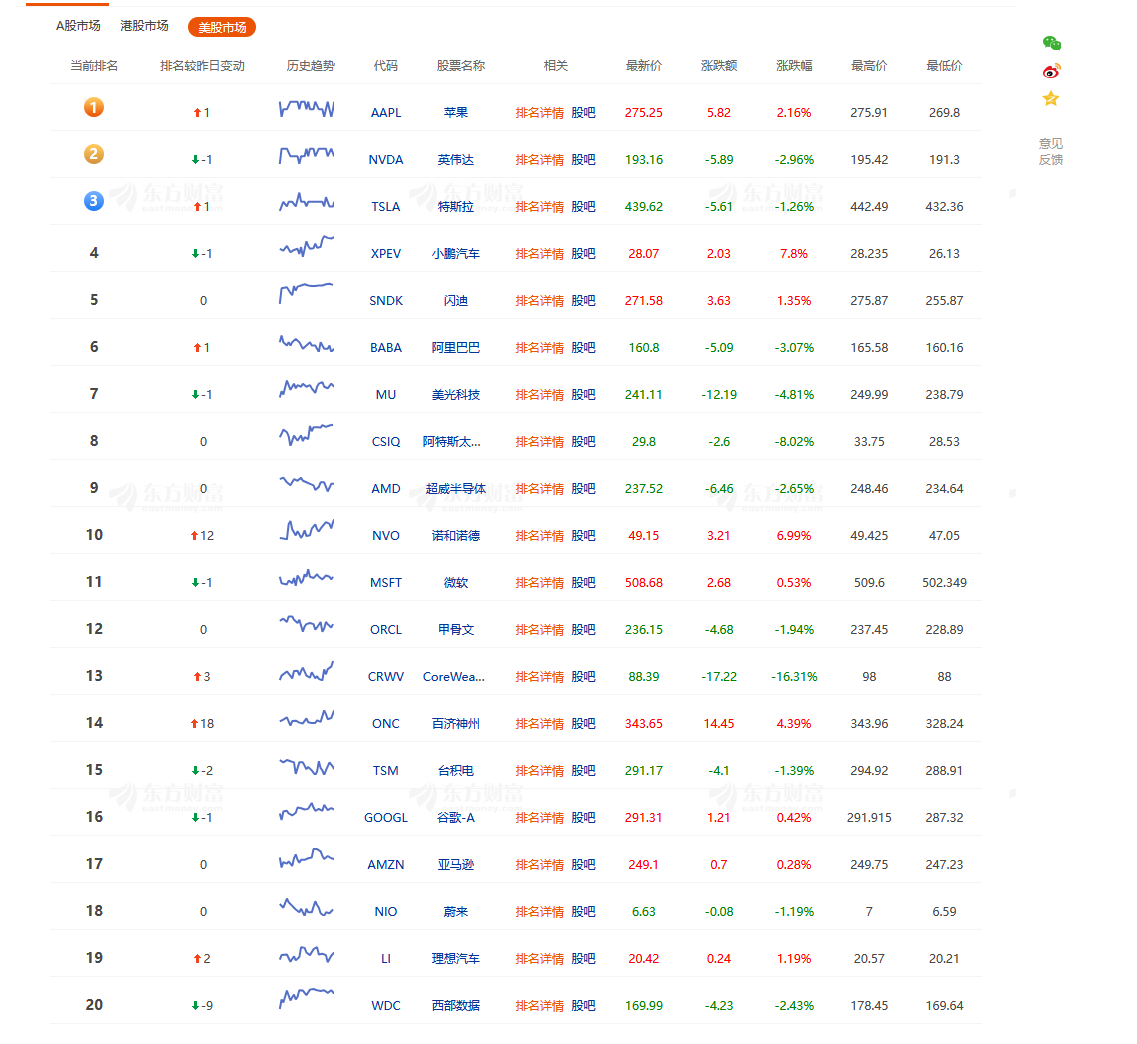Click the 特斯拉 stock name
This screenshot has height=1044, width=1137.
456,207
